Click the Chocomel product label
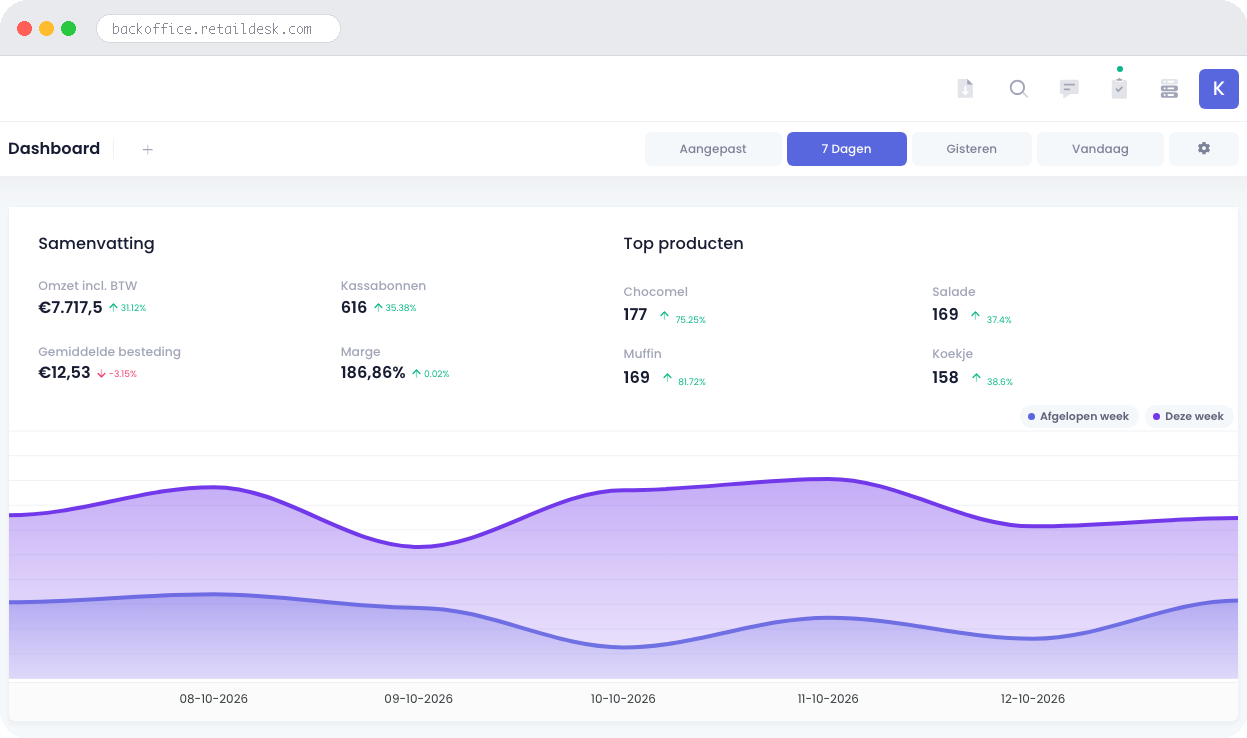Image resolution: width=1247 pixels, height=738 pixels. (x=655, y=292)
